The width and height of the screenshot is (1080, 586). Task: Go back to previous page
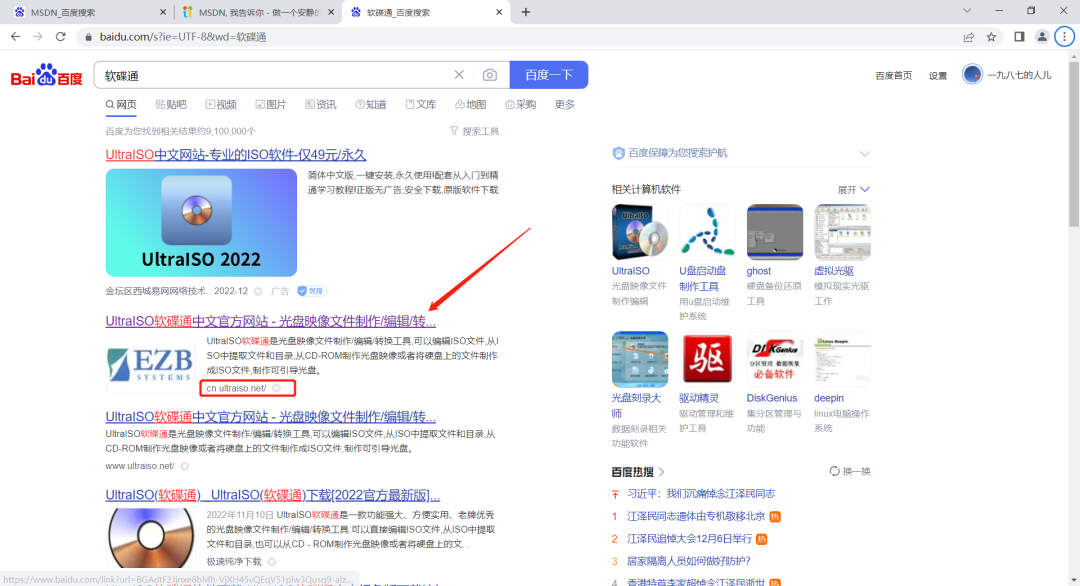click(15, 36)
